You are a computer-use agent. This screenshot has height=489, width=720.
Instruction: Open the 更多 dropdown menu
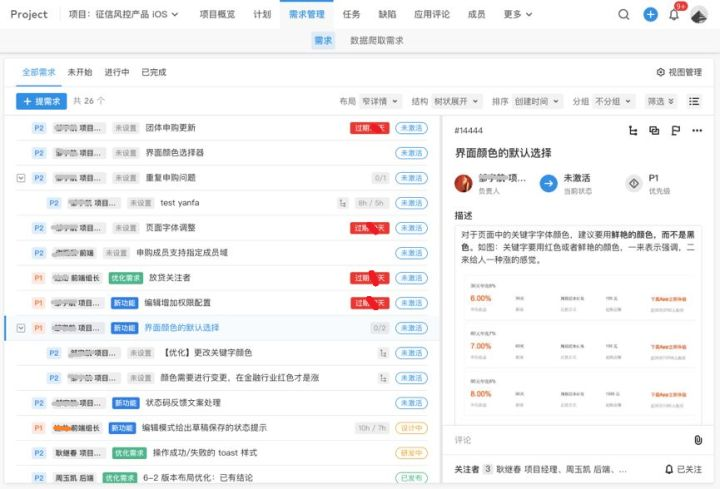click(518, 14)
